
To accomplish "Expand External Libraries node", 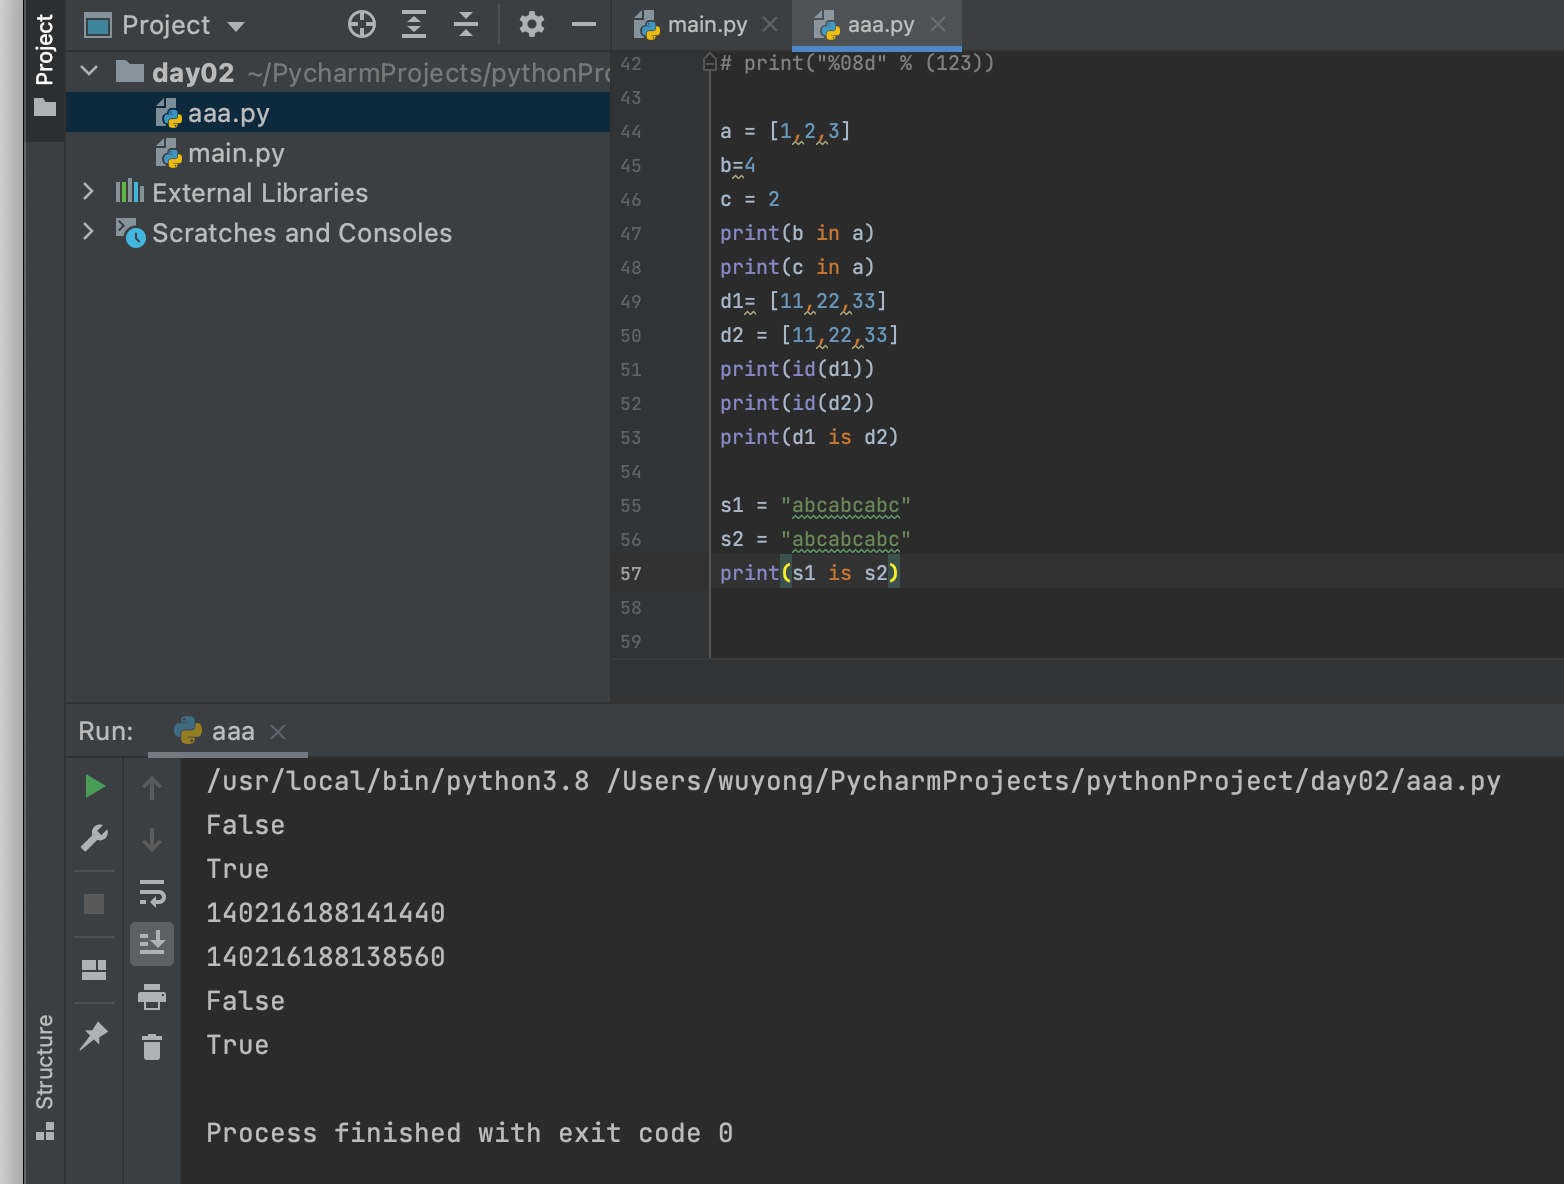I will (88, 191).
